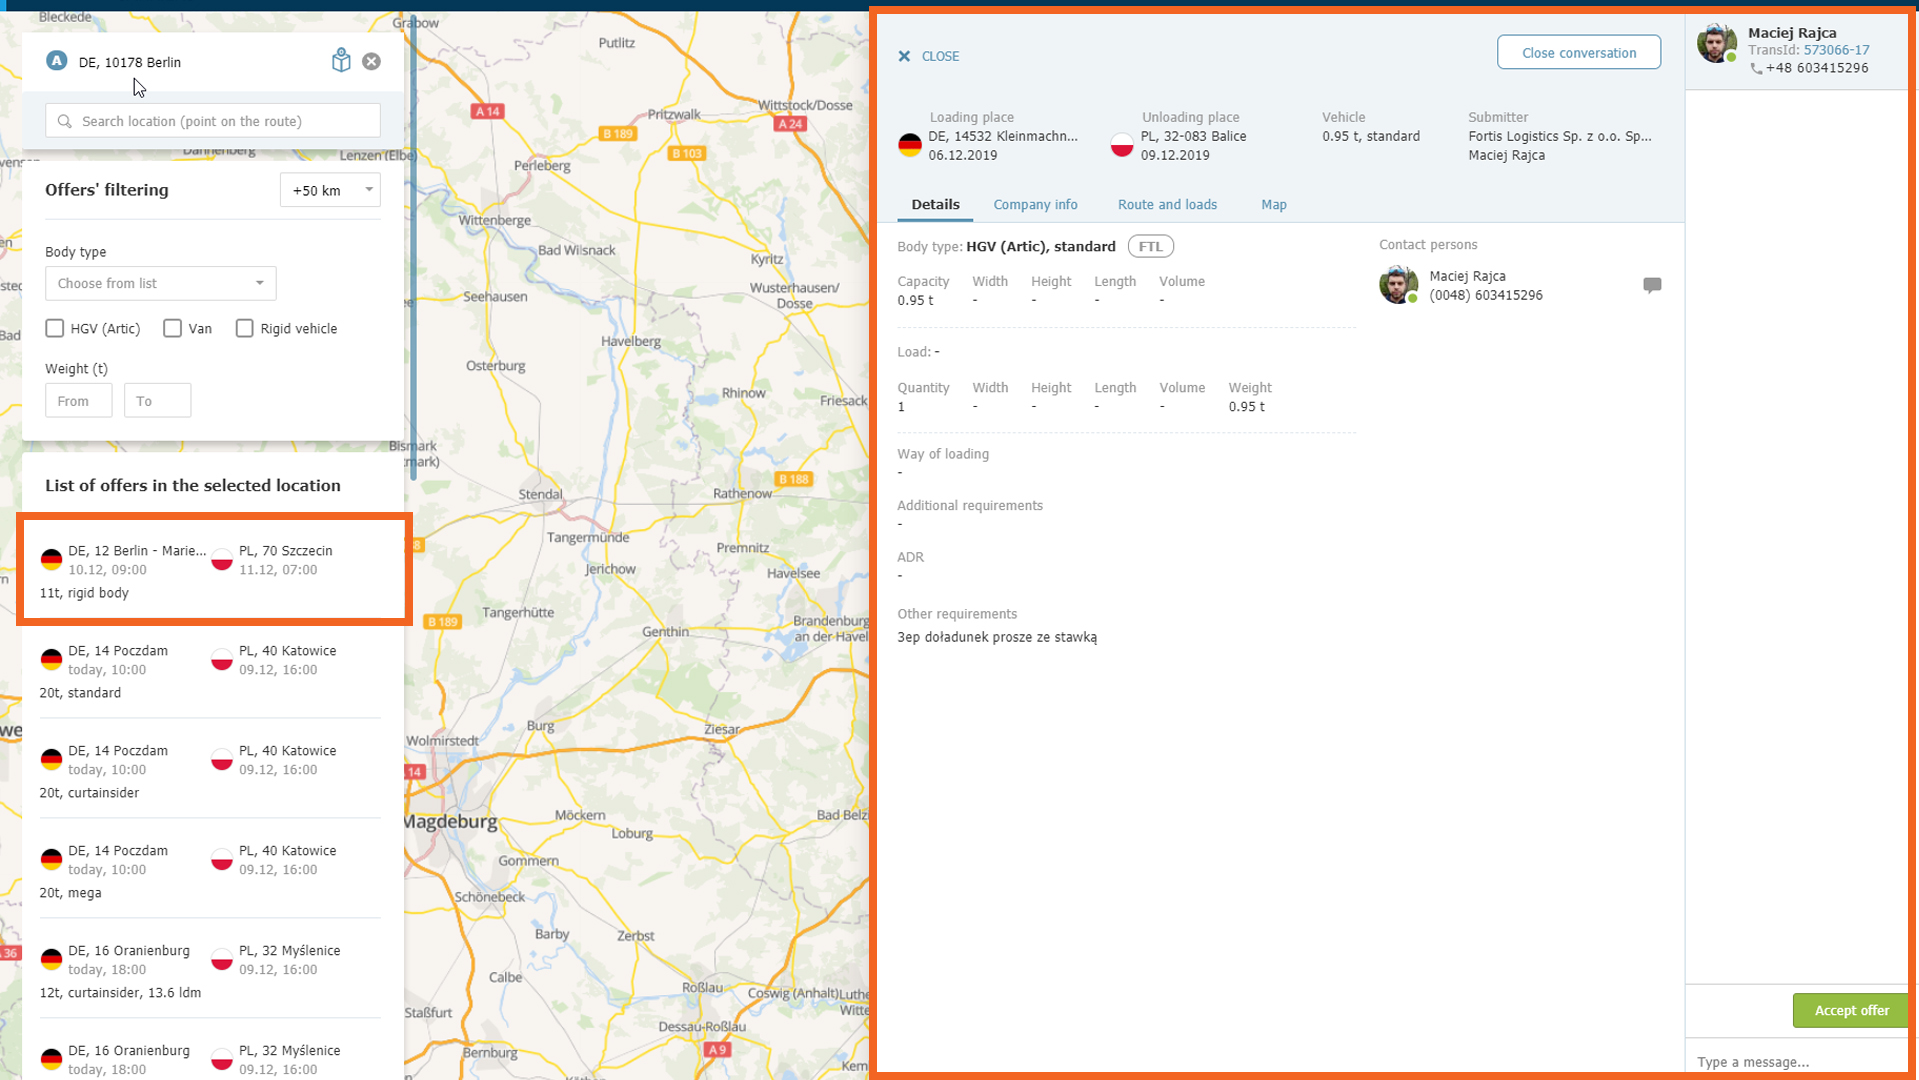The image size is (1919, 1080).
Task: Click the X CLOSE button on the offer panel
Action: point(928,56)
